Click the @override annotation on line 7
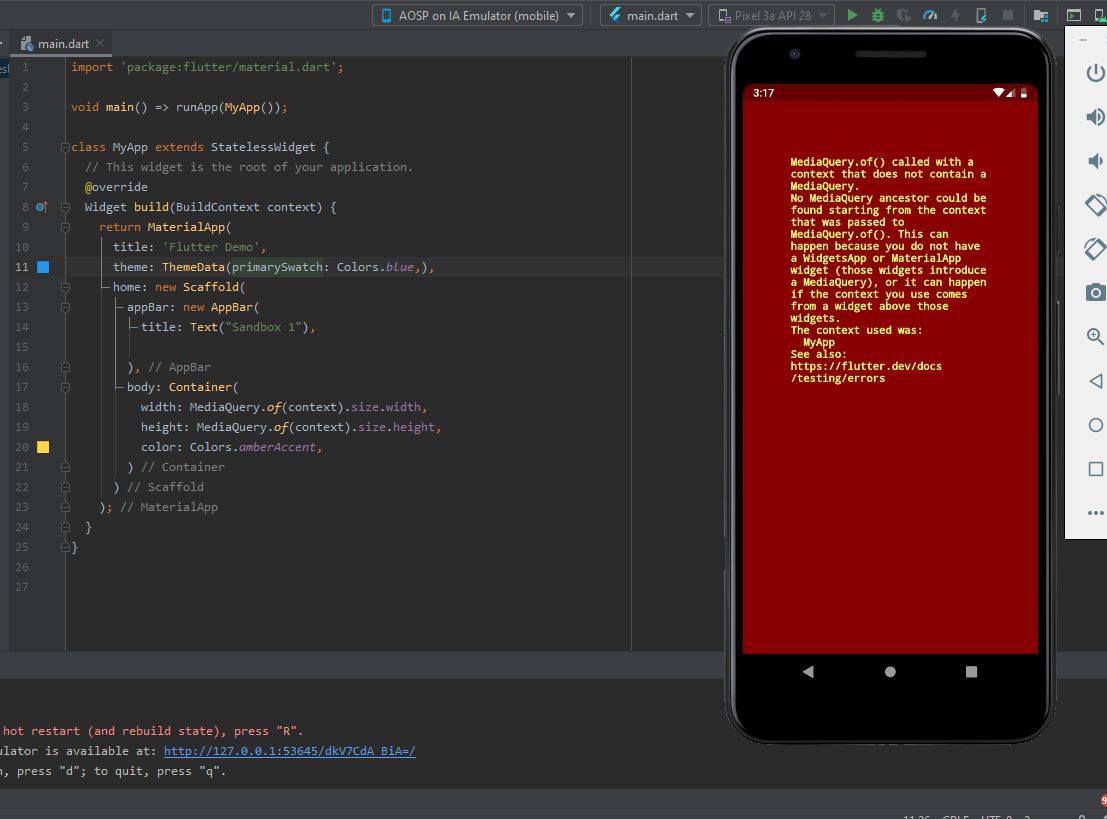The image size is (1107, 819). (116, 187)
